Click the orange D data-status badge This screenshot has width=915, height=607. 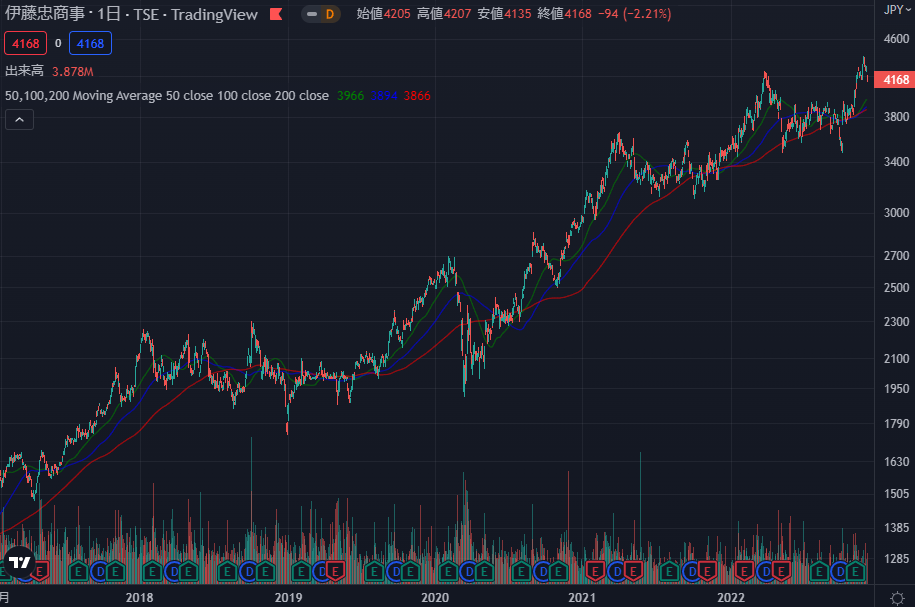(x=330, y=15)
